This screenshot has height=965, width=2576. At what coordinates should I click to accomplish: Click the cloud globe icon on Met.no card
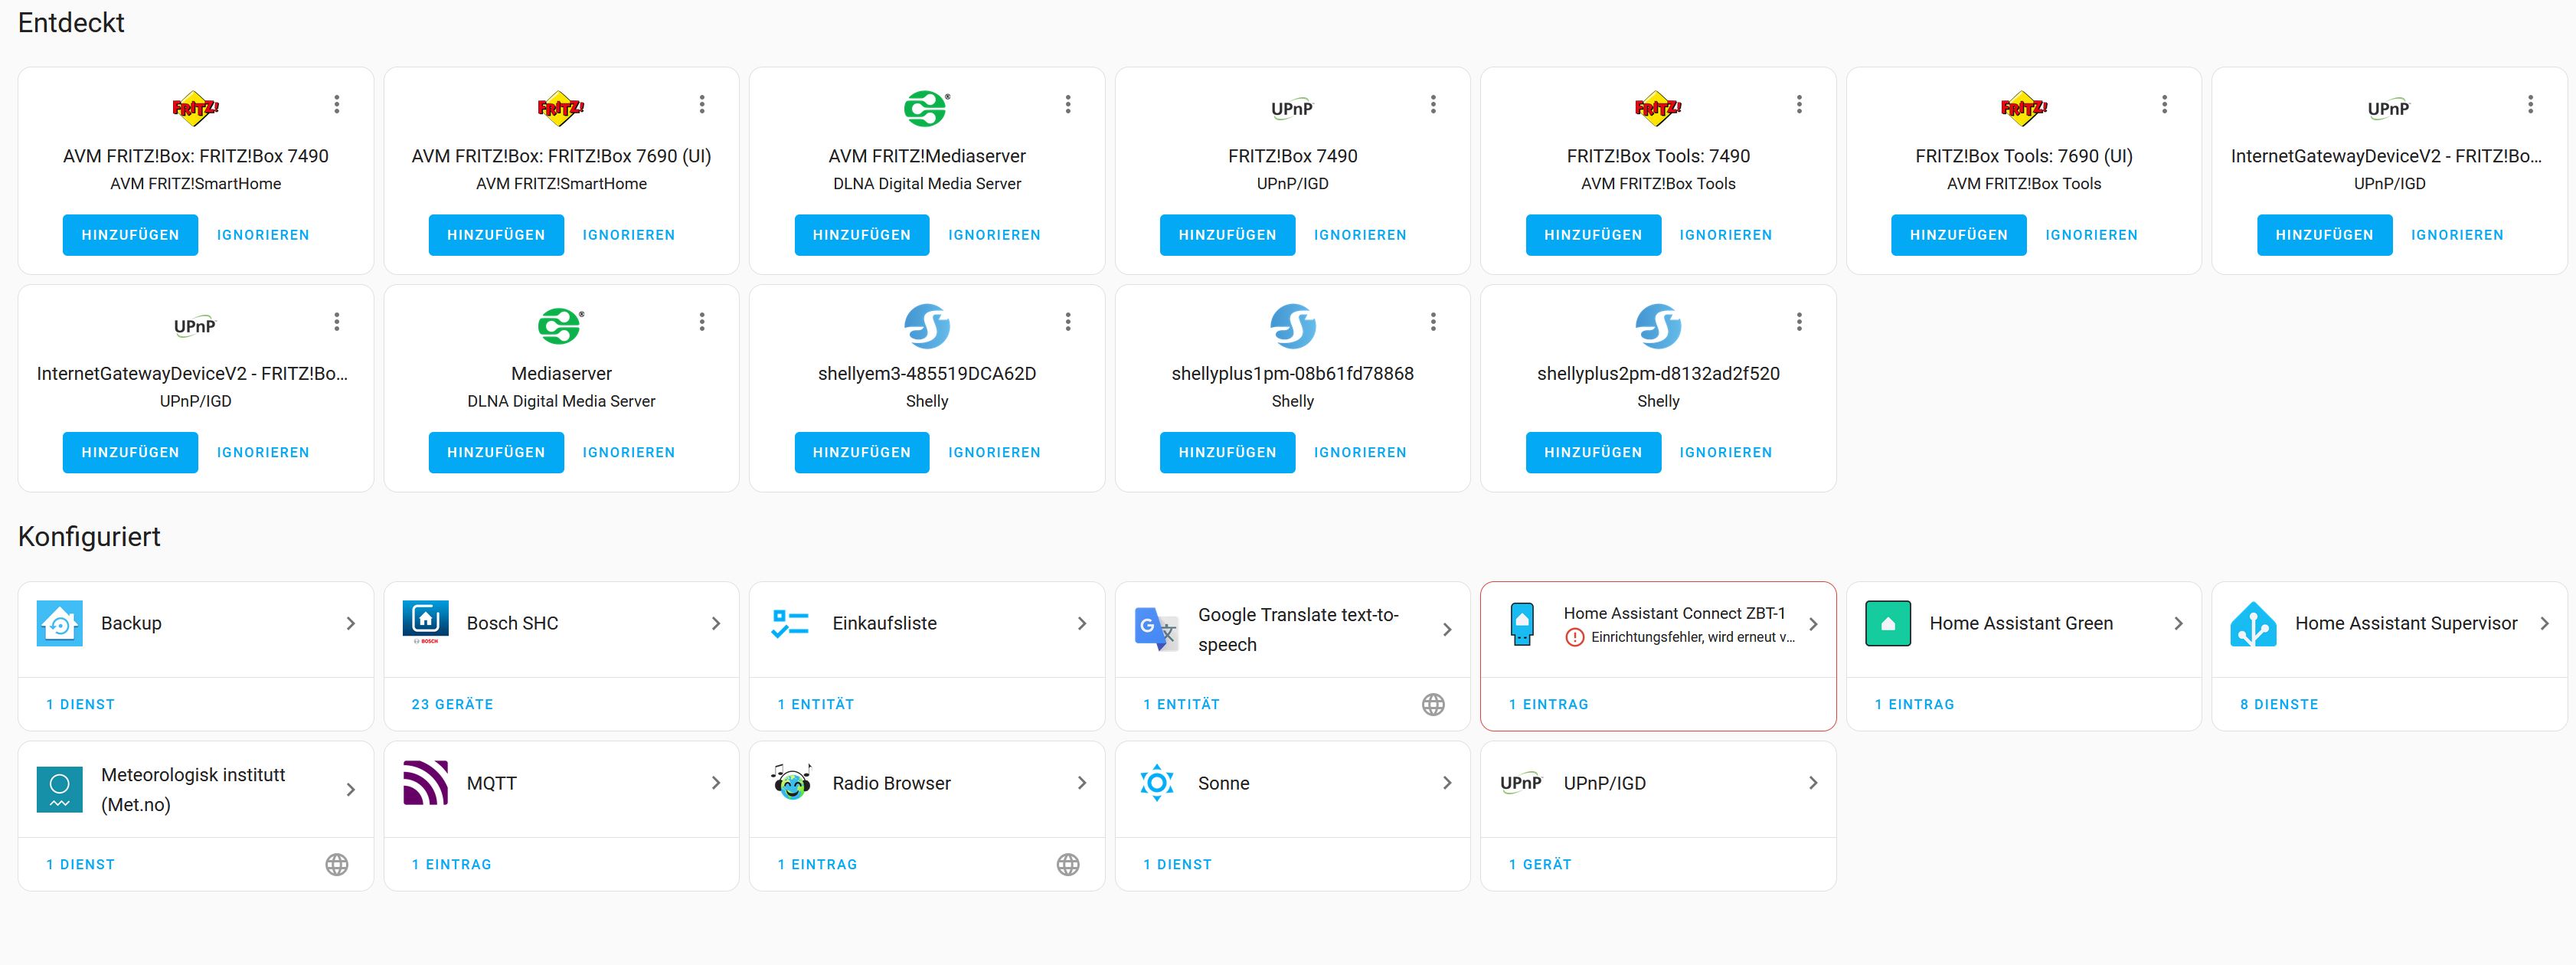pyautogui.click(x=337, y=864)
